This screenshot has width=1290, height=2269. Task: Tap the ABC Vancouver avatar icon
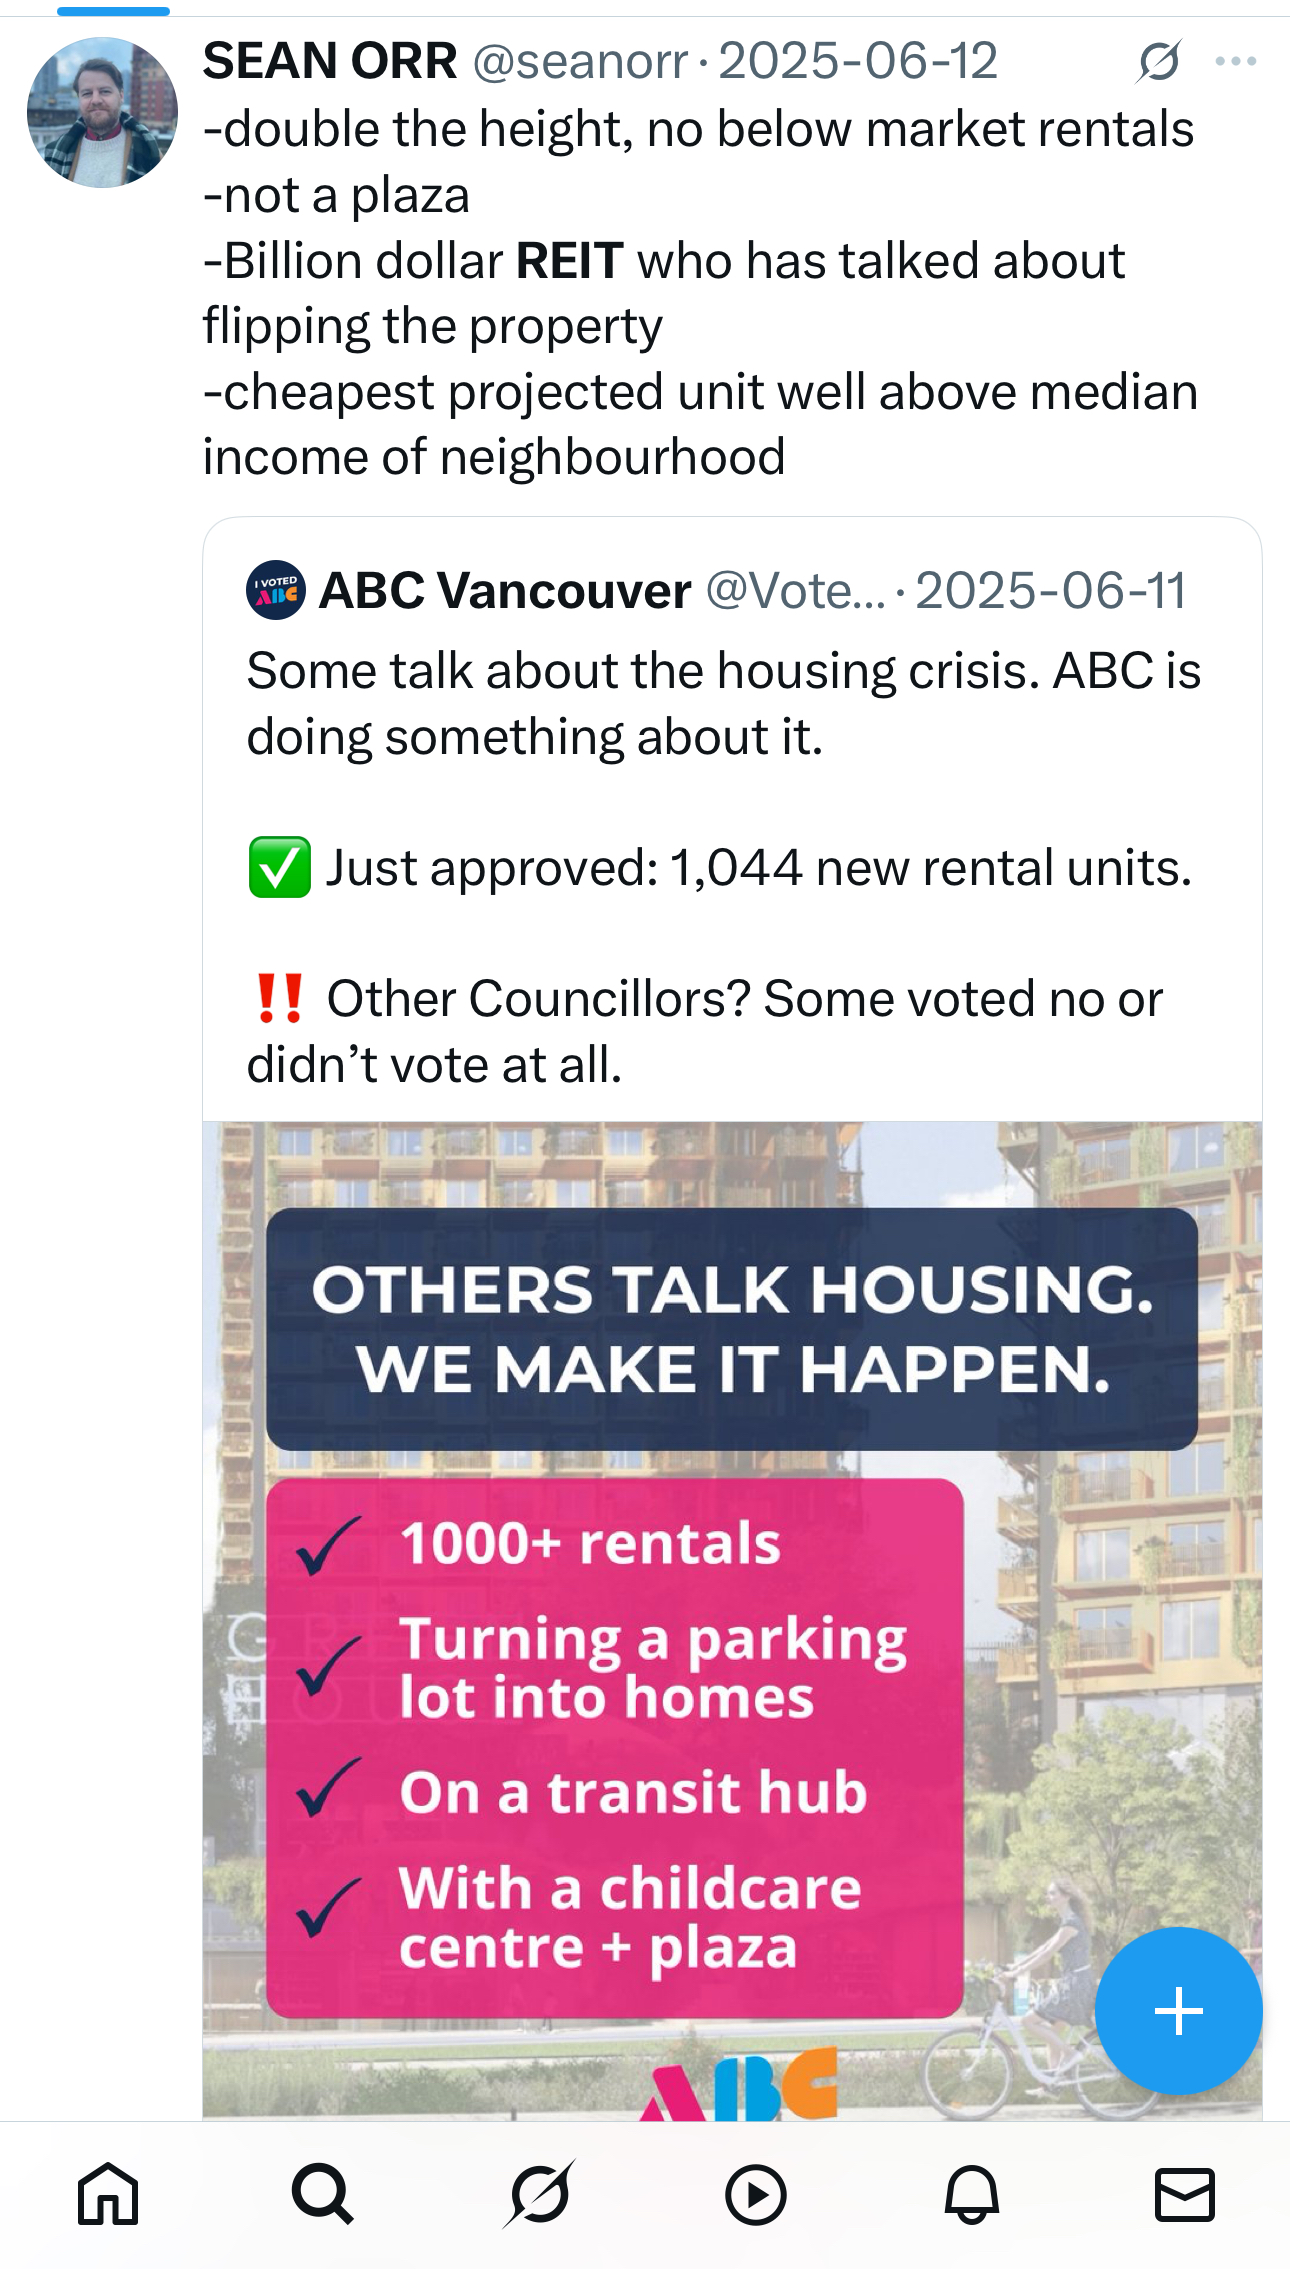point(276,590)
